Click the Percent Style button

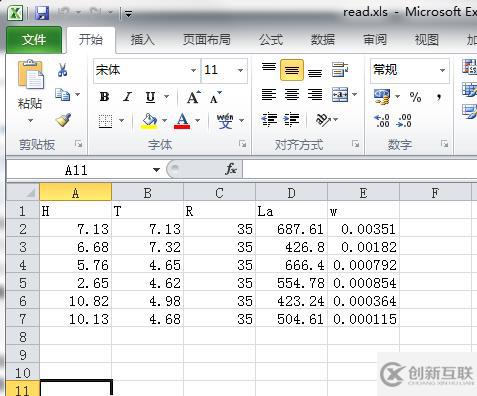pyautogui.click(x=415, y=97)
